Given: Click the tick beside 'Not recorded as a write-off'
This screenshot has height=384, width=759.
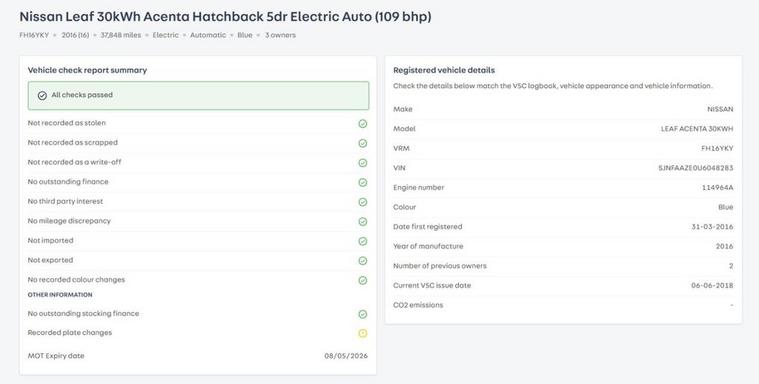Looking at the screenshot, I should (x=363, y=163).
